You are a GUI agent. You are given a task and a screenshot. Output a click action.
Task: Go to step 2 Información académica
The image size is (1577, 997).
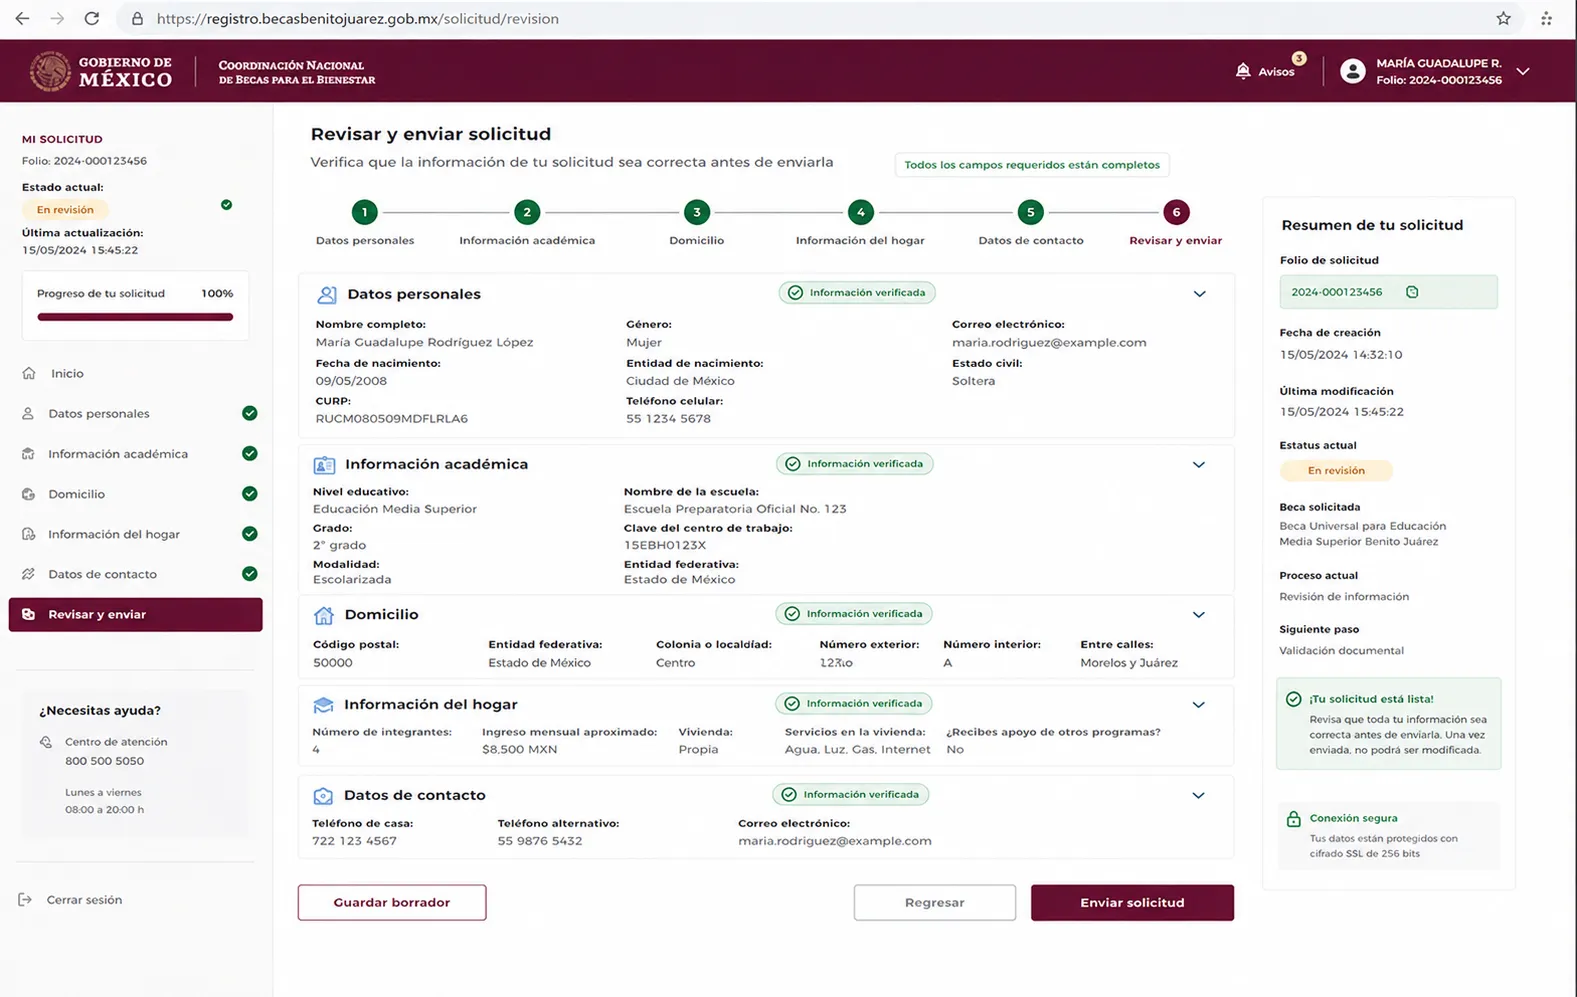527,212
